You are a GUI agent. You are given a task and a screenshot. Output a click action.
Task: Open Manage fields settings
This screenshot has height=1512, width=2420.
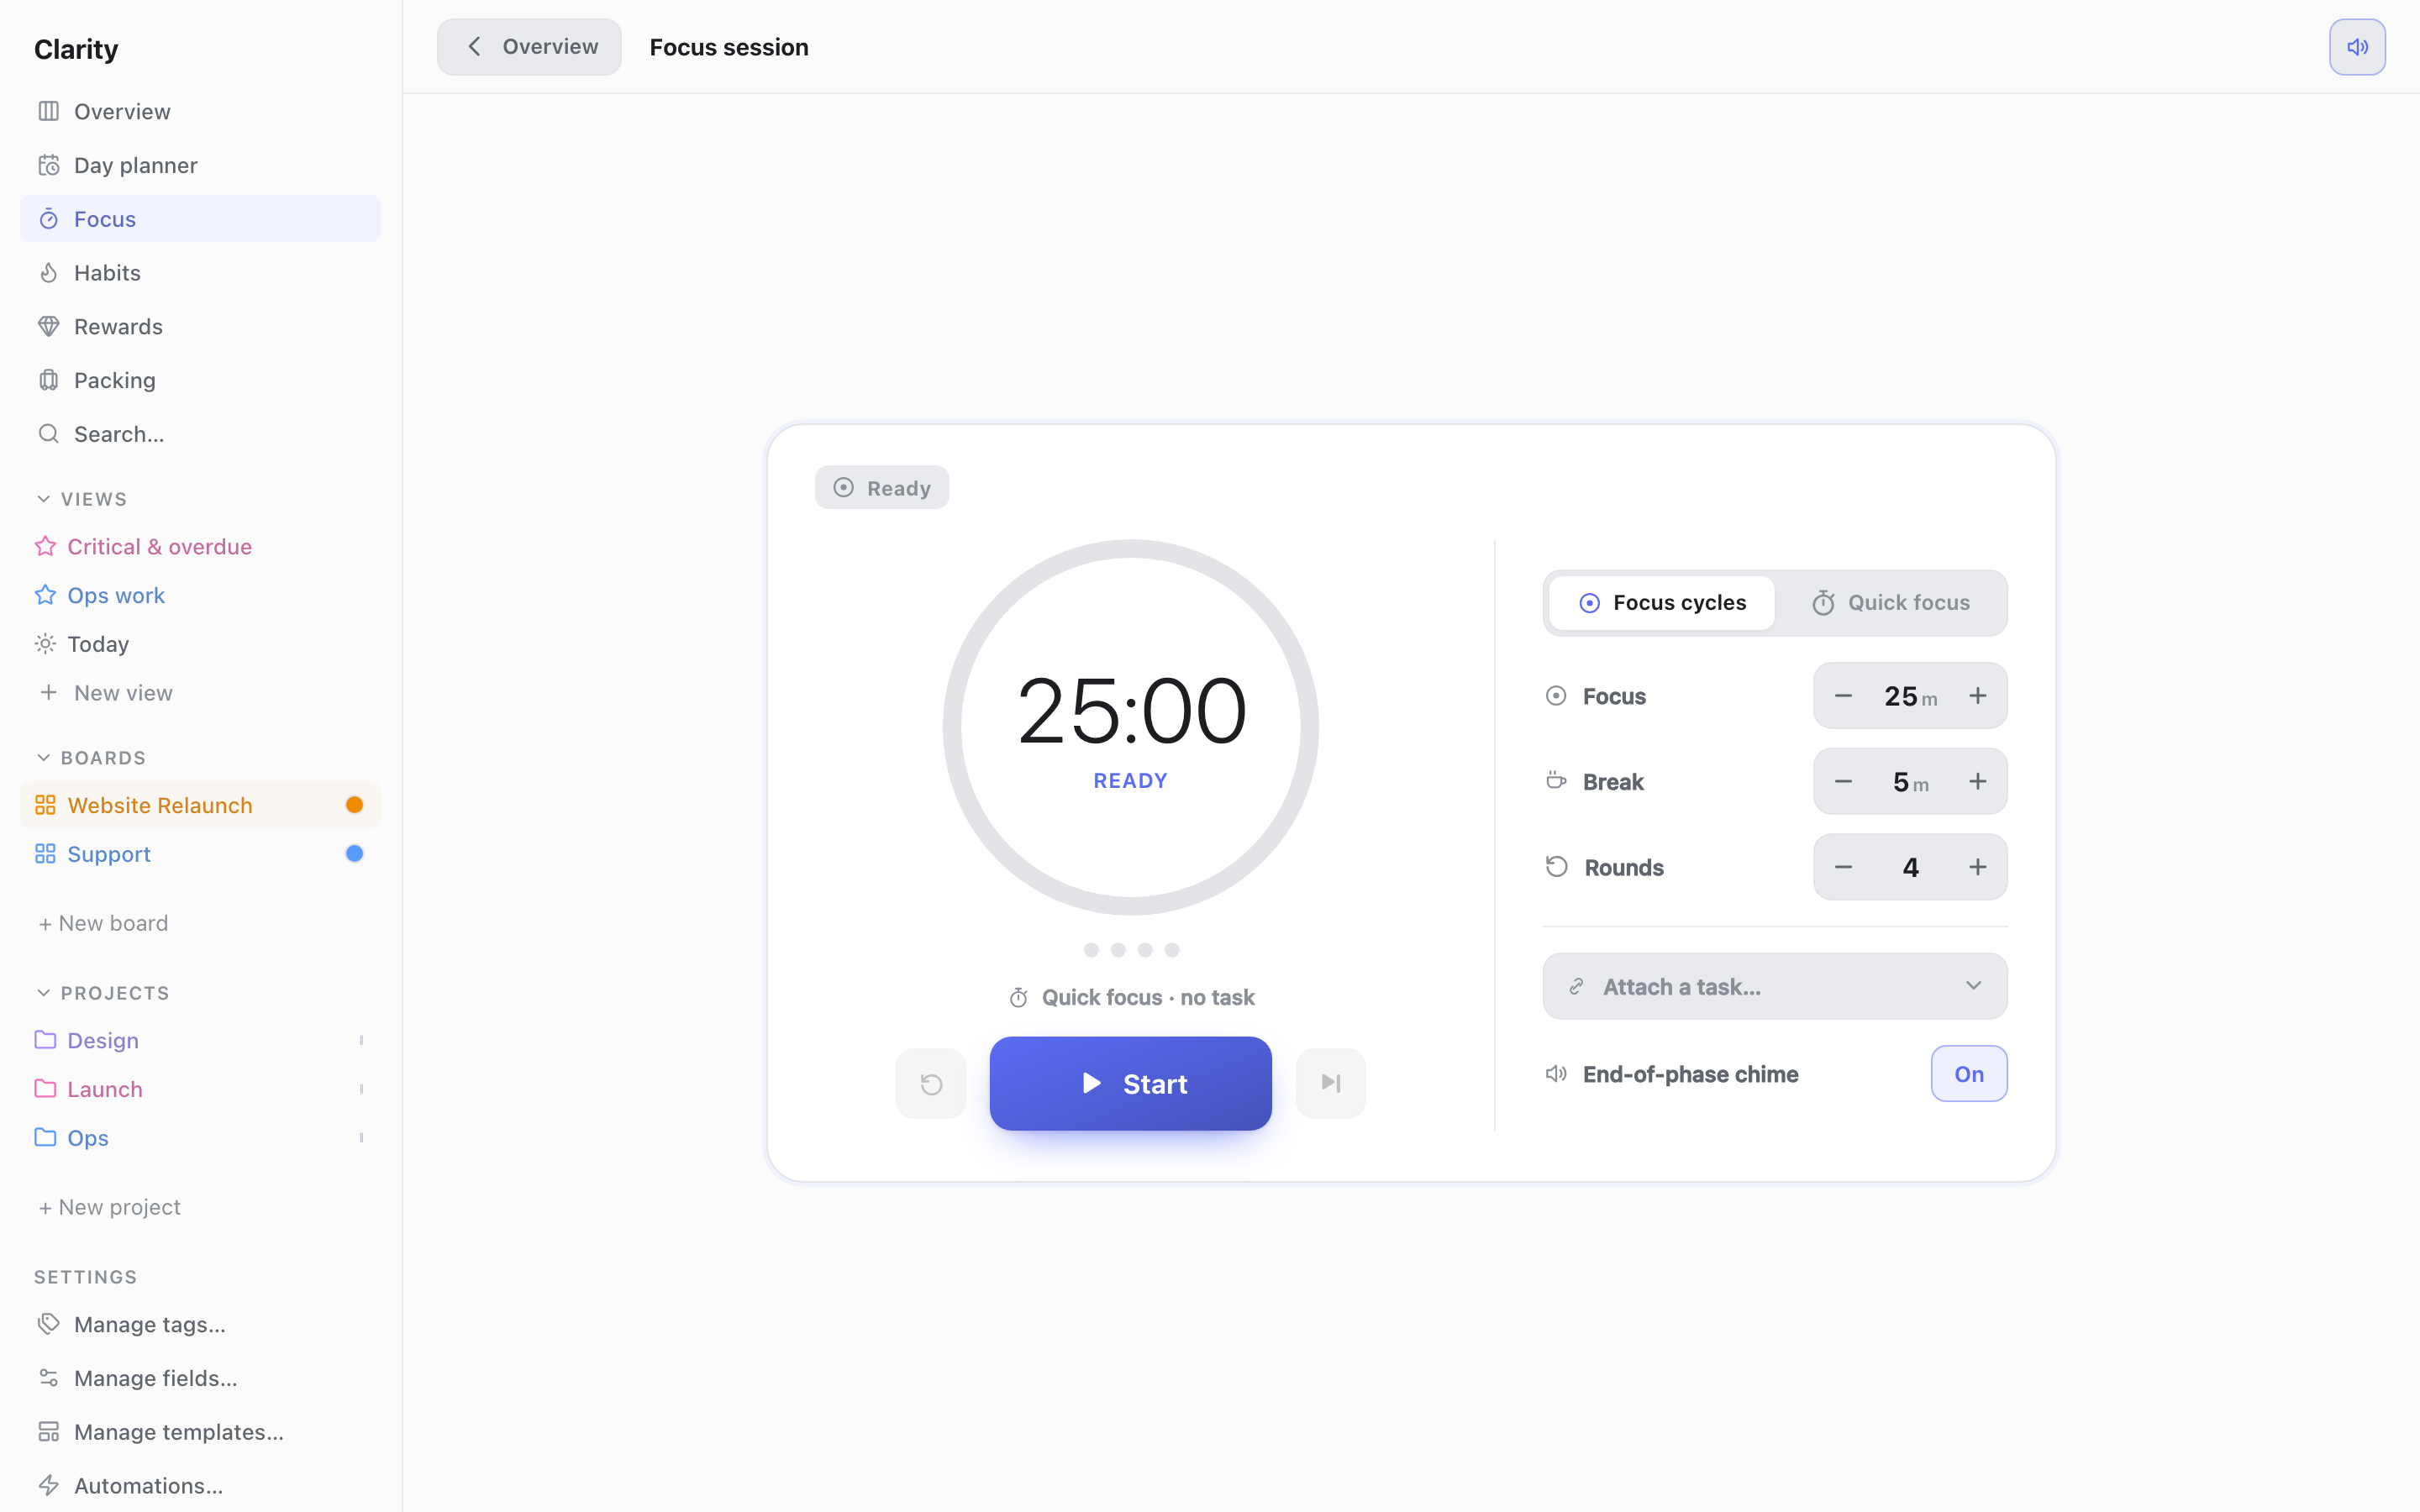tap(200, 1378)
